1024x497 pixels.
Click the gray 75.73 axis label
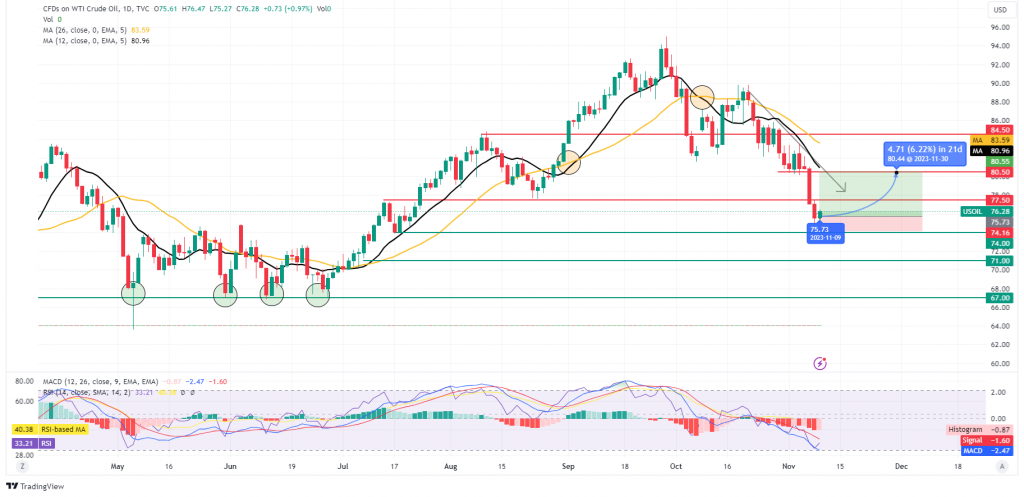click(1000, 222)
